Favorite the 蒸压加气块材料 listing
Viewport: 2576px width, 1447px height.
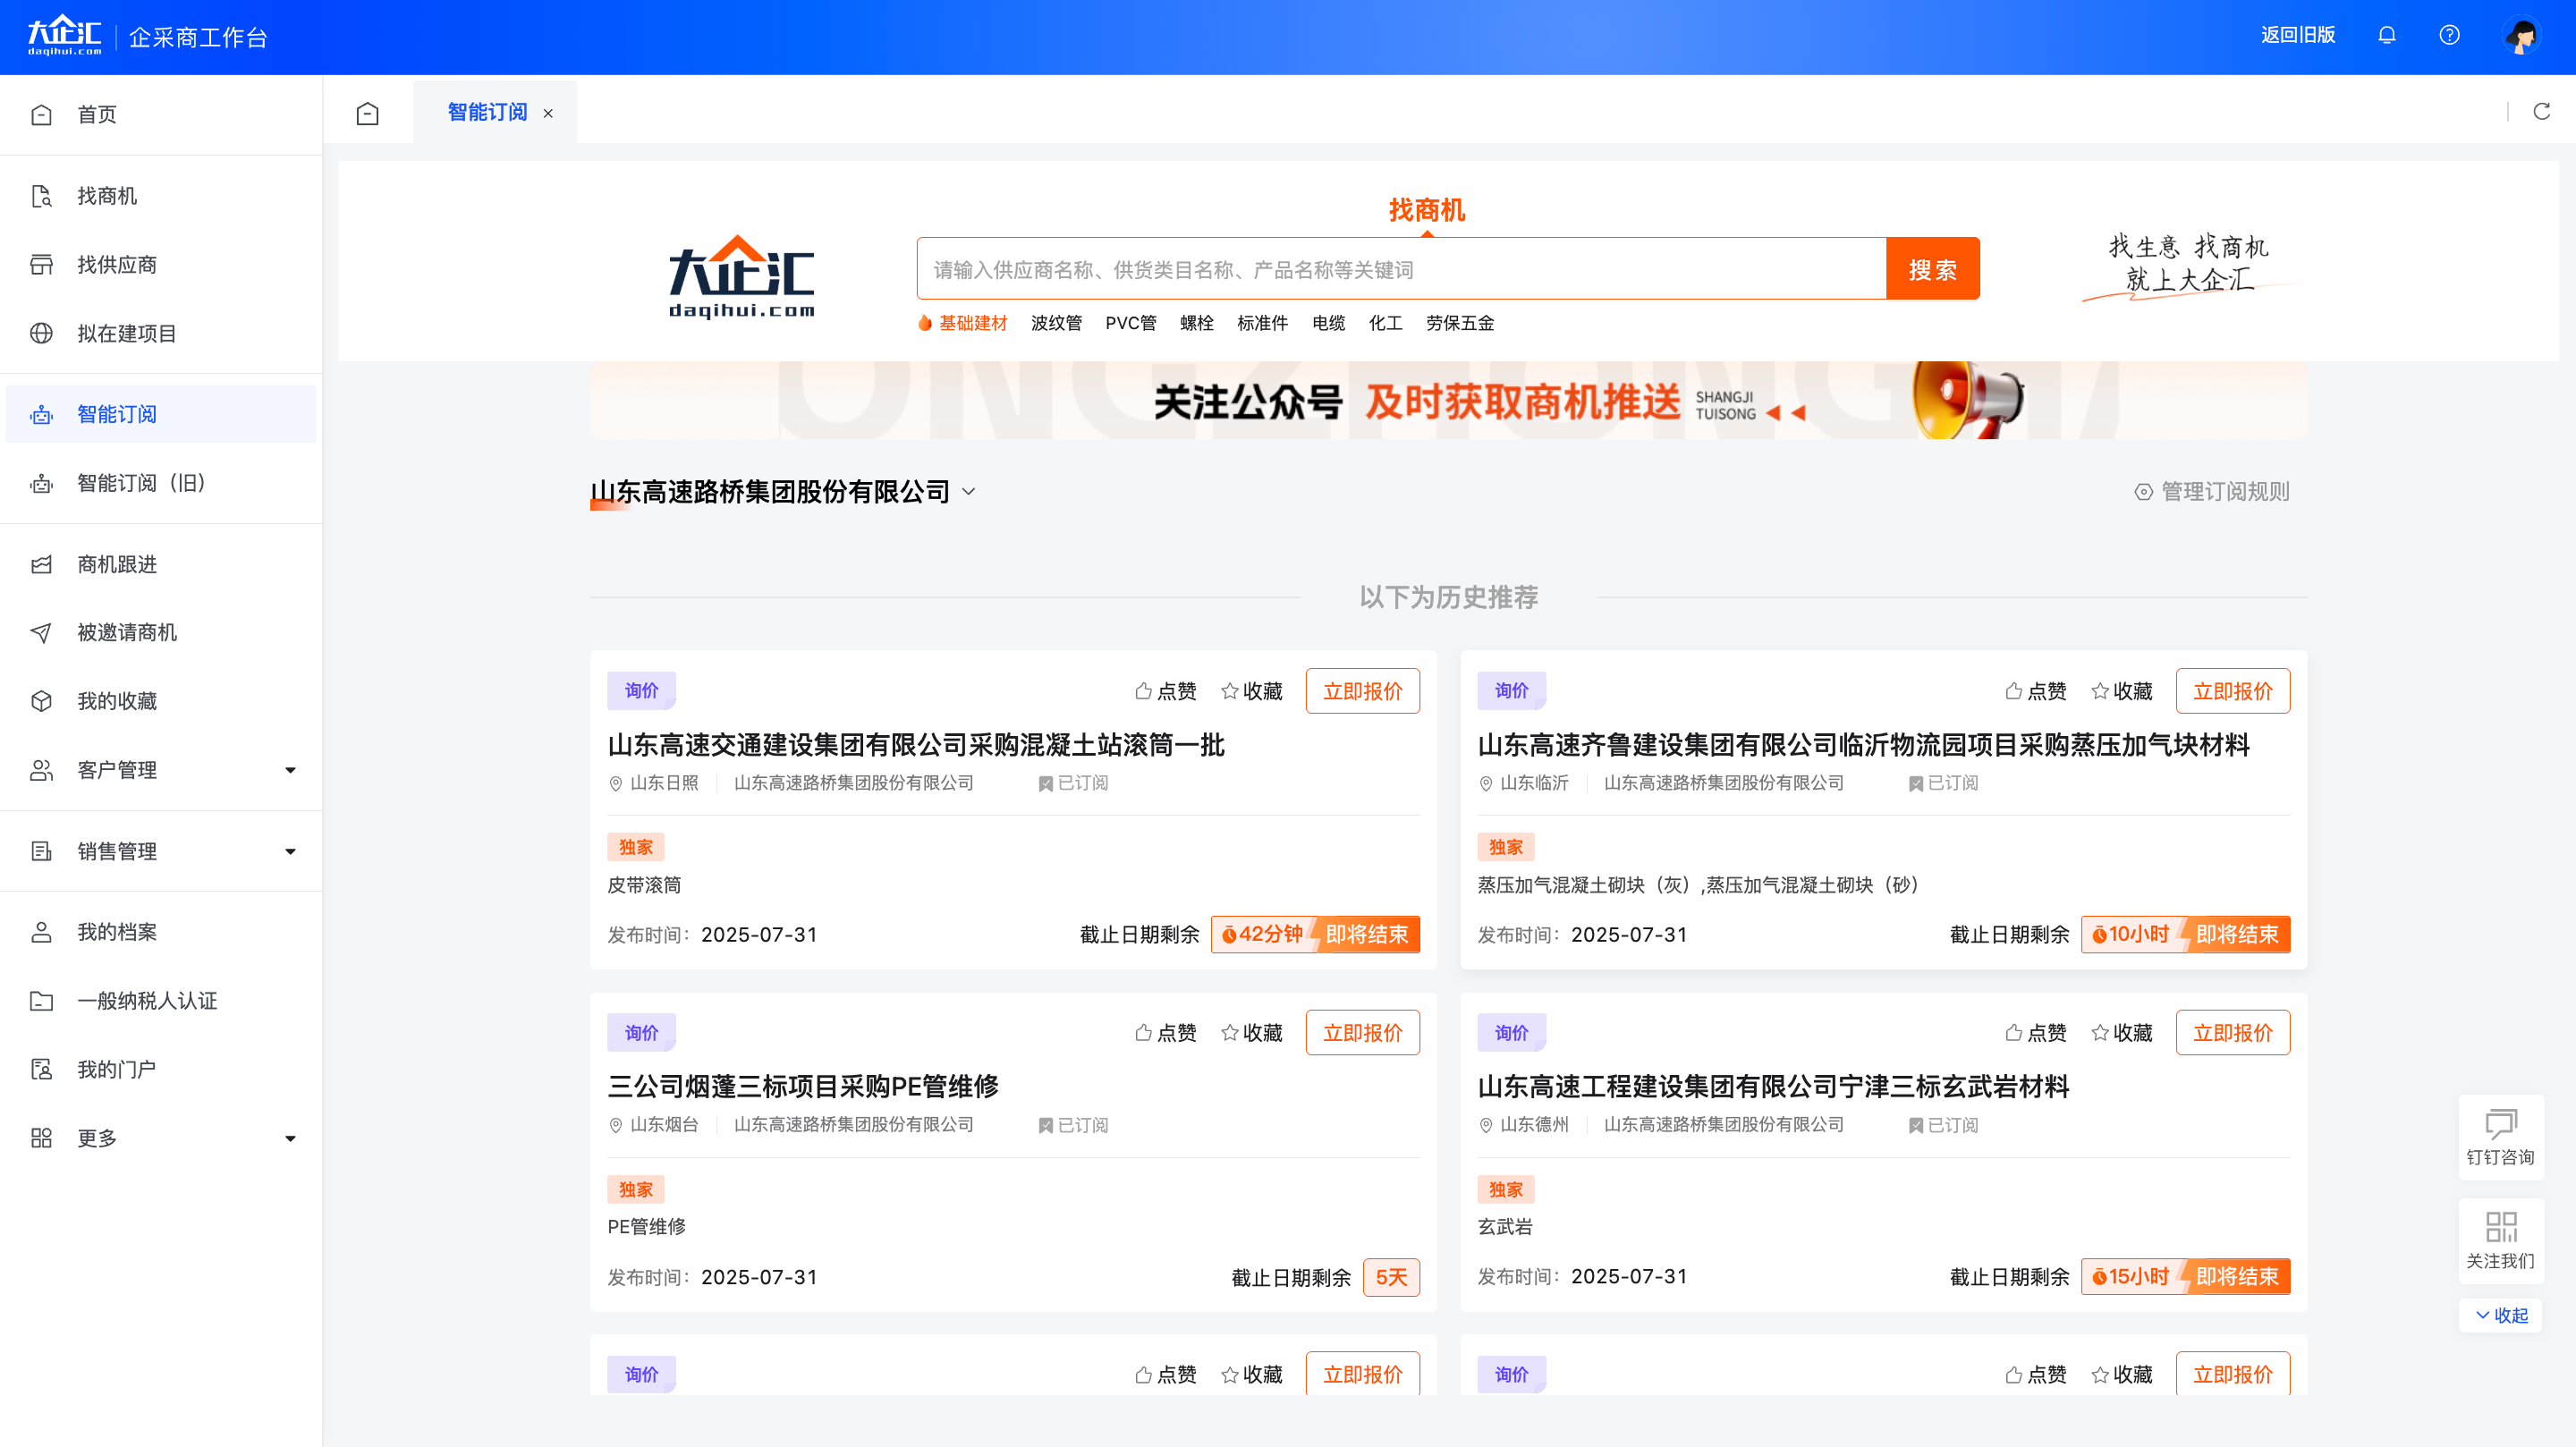tap(2122, 692)
